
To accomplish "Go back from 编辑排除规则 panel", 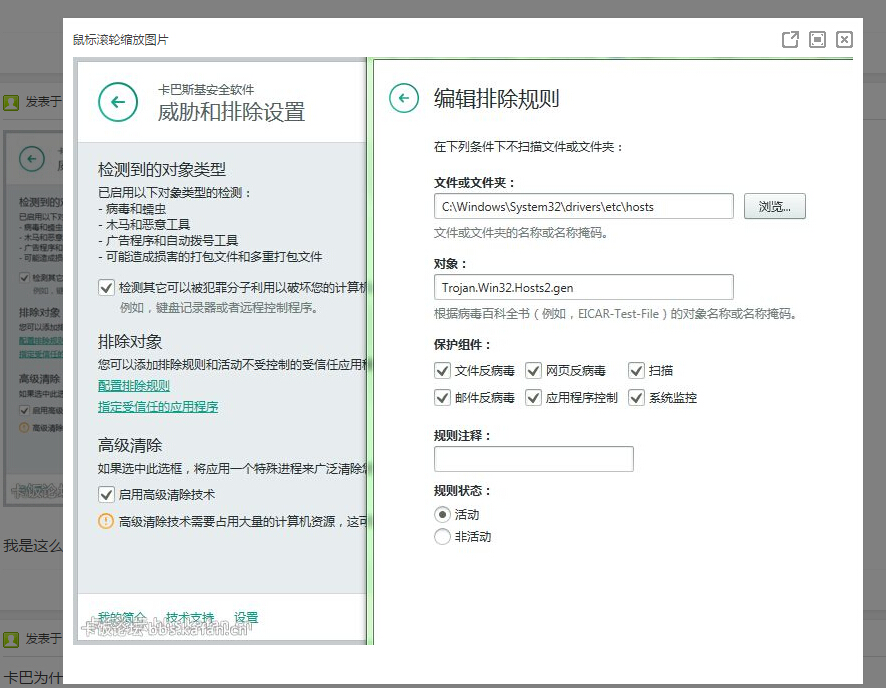I will pyautogui.click(x=404, y=98).
